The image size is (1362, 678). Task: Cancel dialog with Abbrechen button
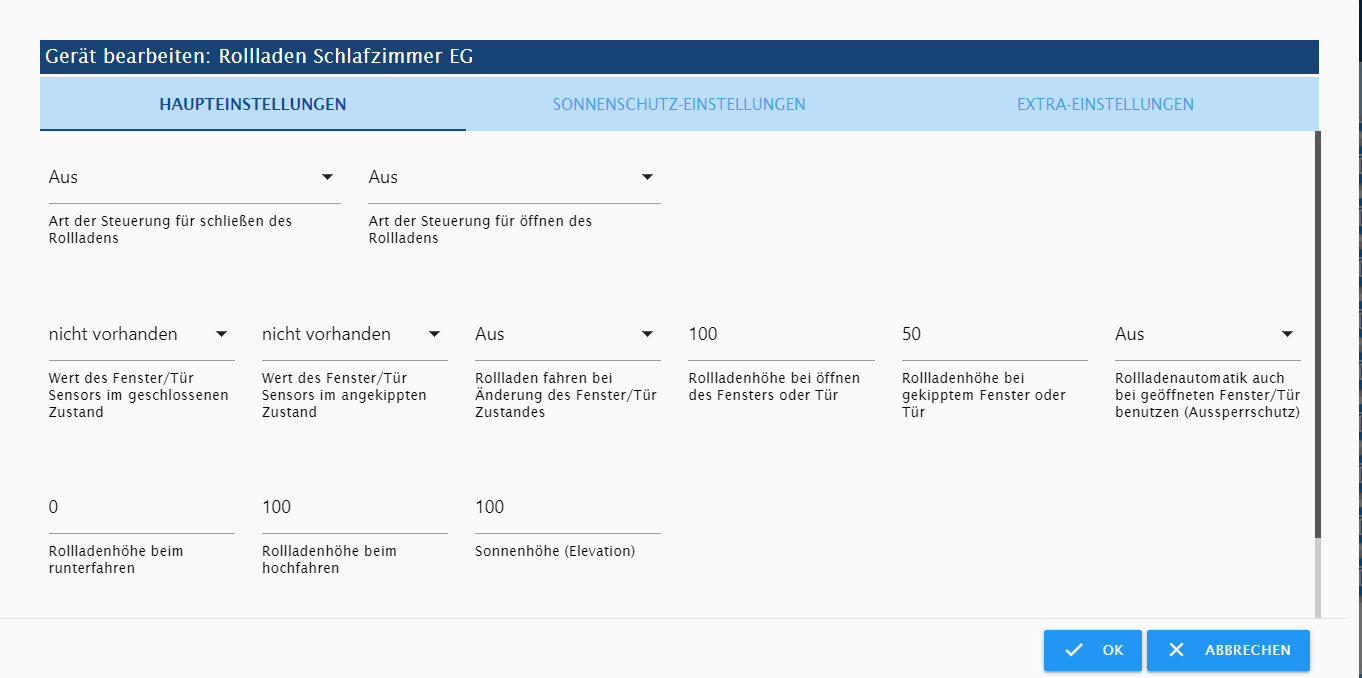click(x=1228, y=650)
